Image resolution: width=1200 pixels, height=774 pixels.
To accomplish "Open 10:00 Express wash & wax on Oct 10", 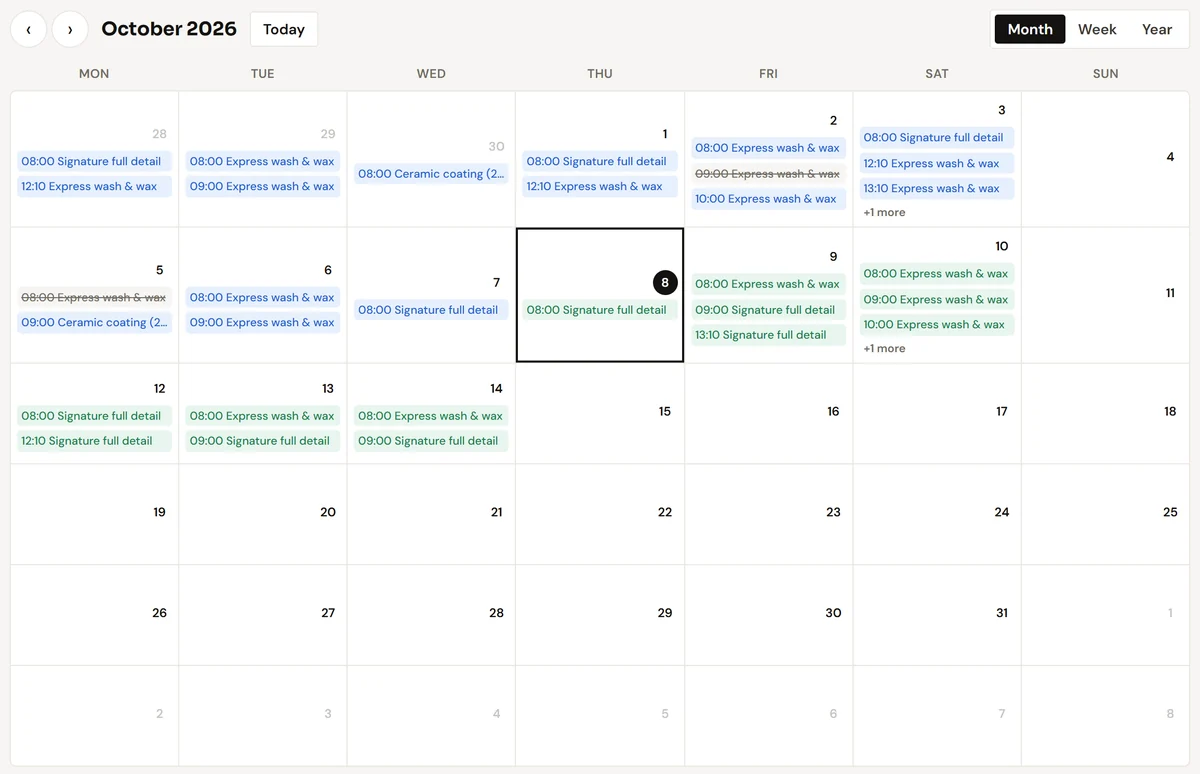I will (x=937, y=324).
